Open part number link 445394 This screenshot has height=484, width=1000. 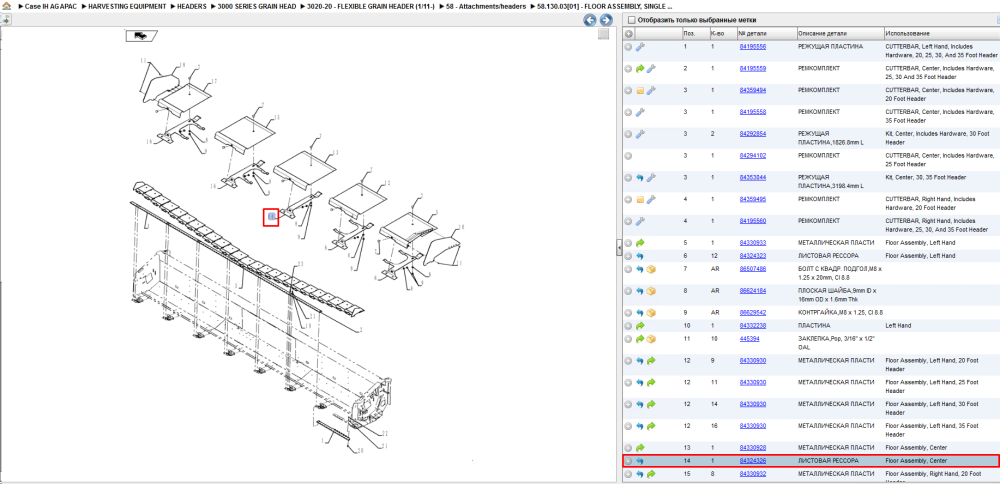pyautogui.click(x=749, y=338)
